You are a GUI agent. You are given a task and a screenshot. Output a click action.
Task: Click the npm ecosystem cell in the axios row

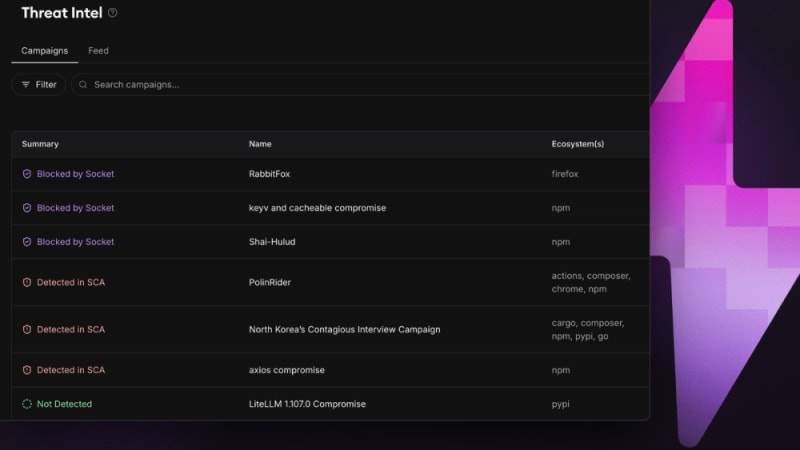coord(561,370)
